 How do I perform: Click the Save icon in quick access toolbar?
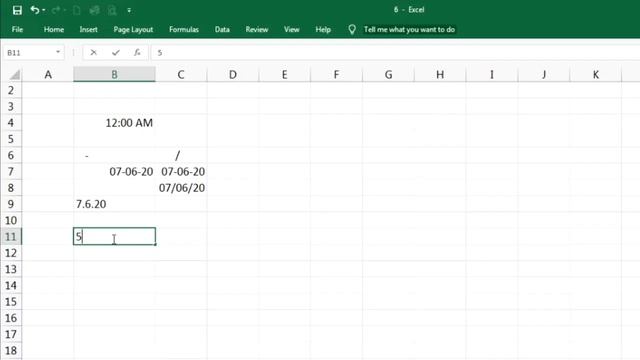tap(17, 10)
